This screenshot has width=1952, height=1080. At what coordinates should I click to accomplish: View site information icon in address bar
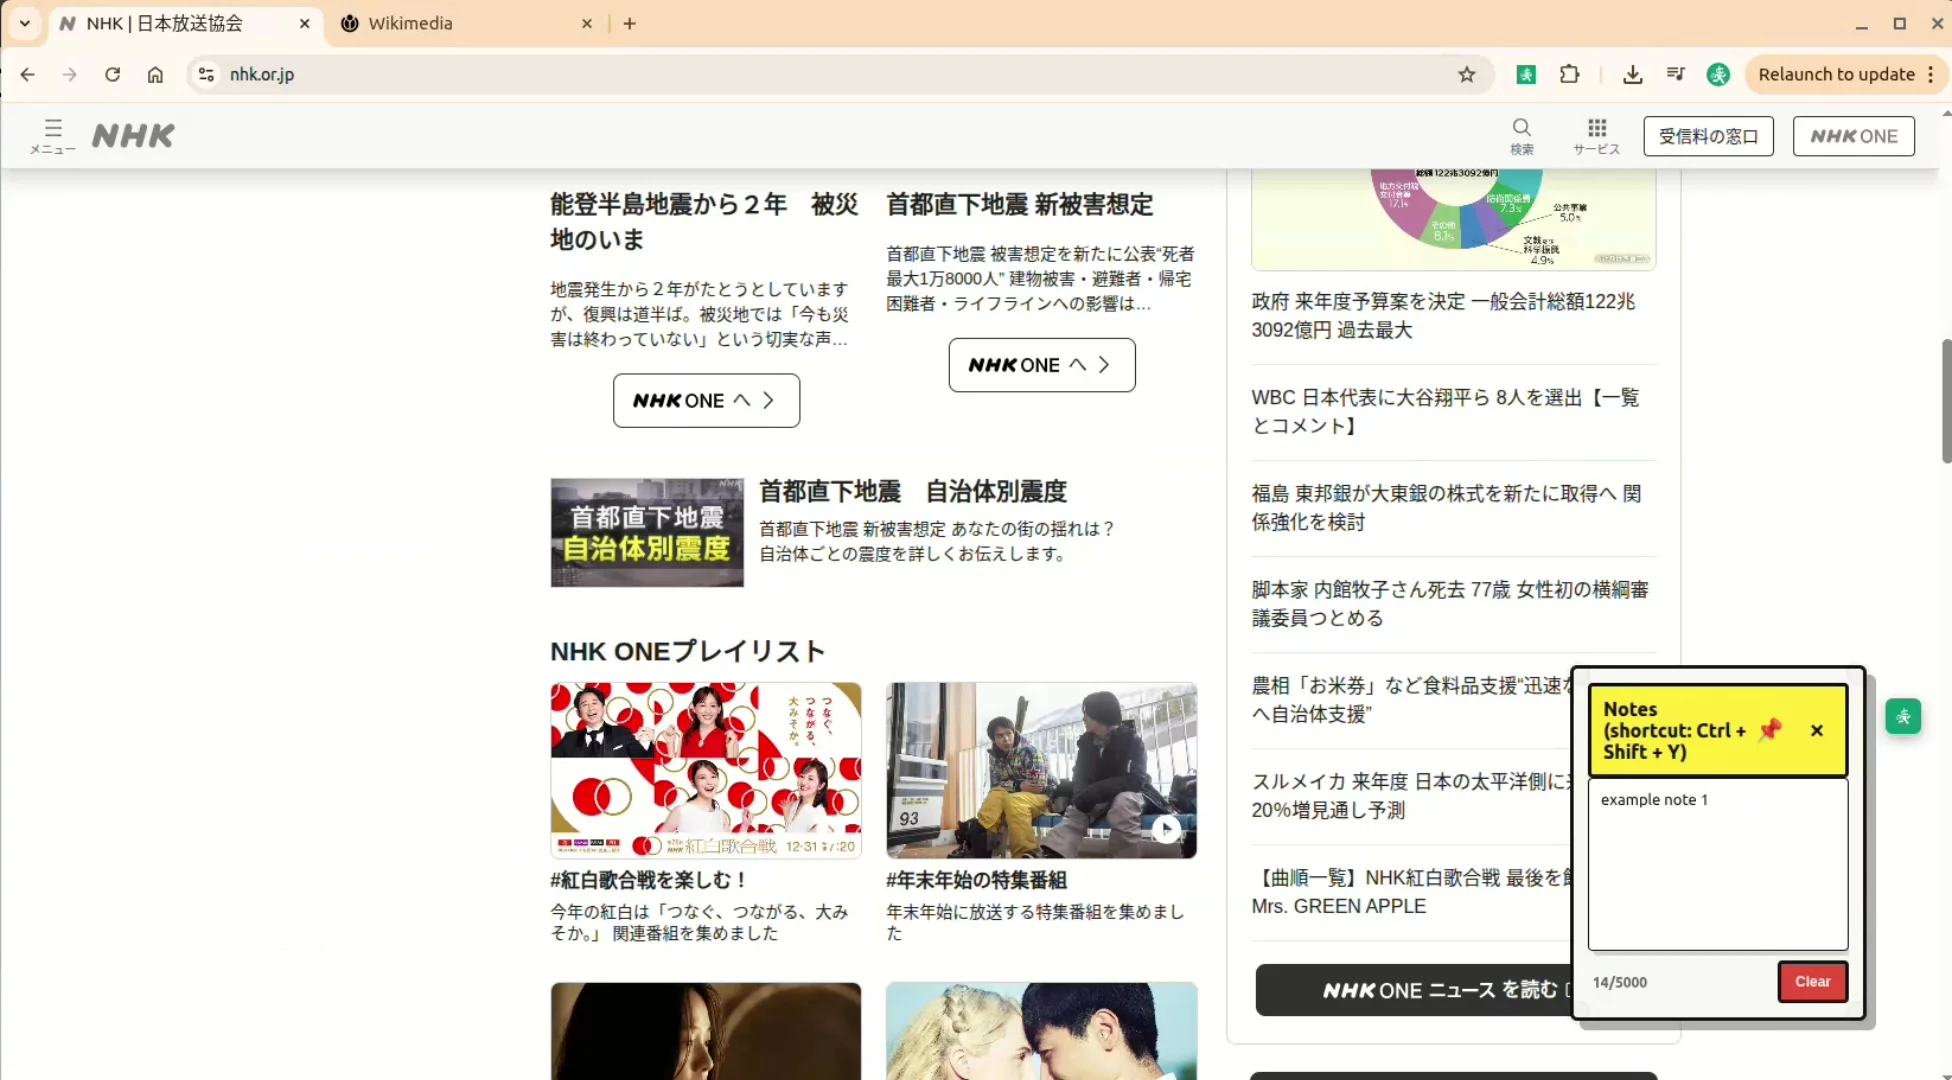206,75
